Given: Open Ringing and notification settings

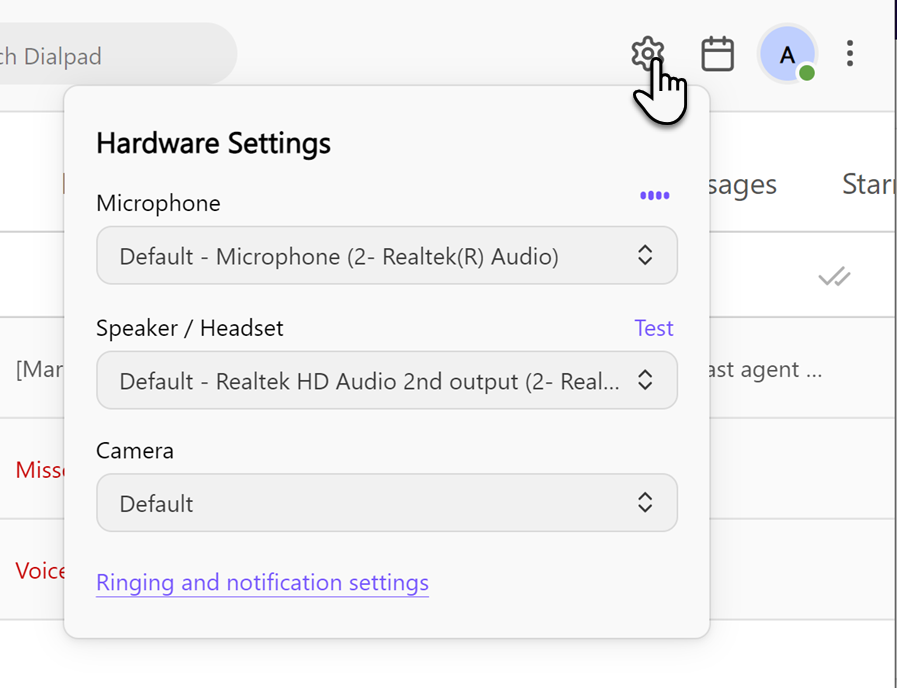Looking at the screenshot, I should pyautogui.click(x=262, y=583).
